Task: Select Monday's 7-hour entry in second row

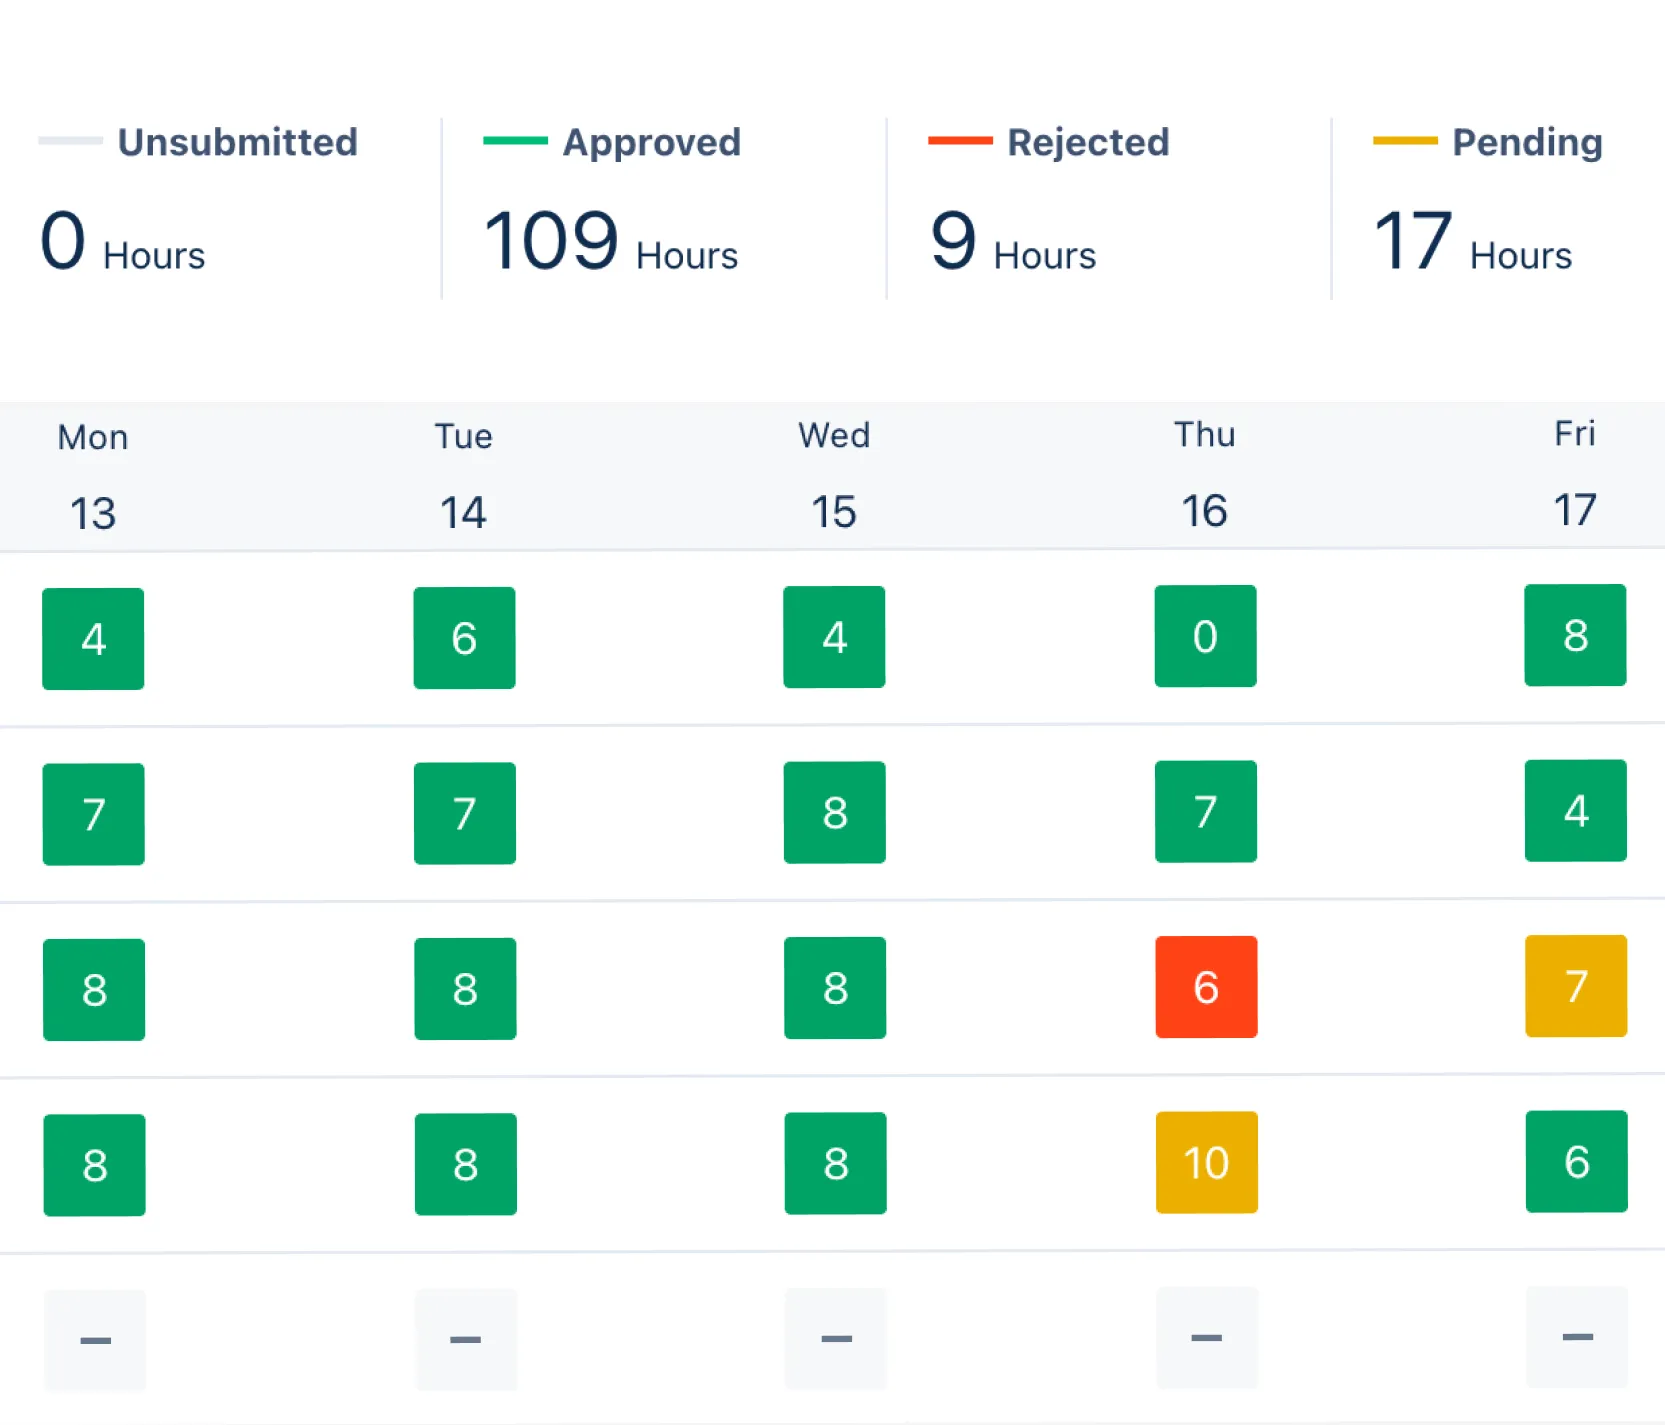Action: pyautogui.click(x=93, y=814)
